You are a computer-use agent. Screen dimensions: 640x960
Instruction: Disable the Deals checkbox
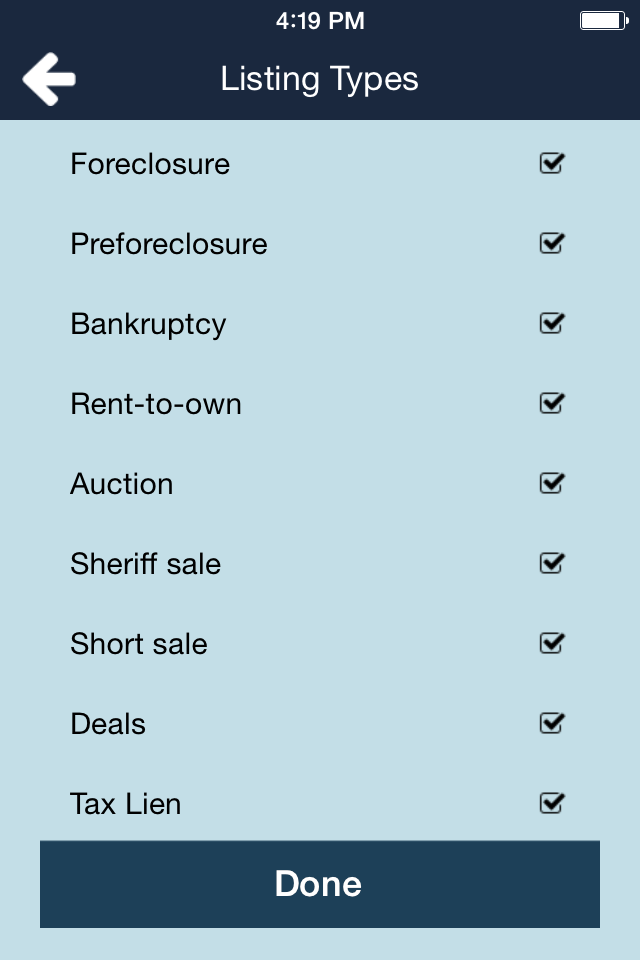point(552,724)
